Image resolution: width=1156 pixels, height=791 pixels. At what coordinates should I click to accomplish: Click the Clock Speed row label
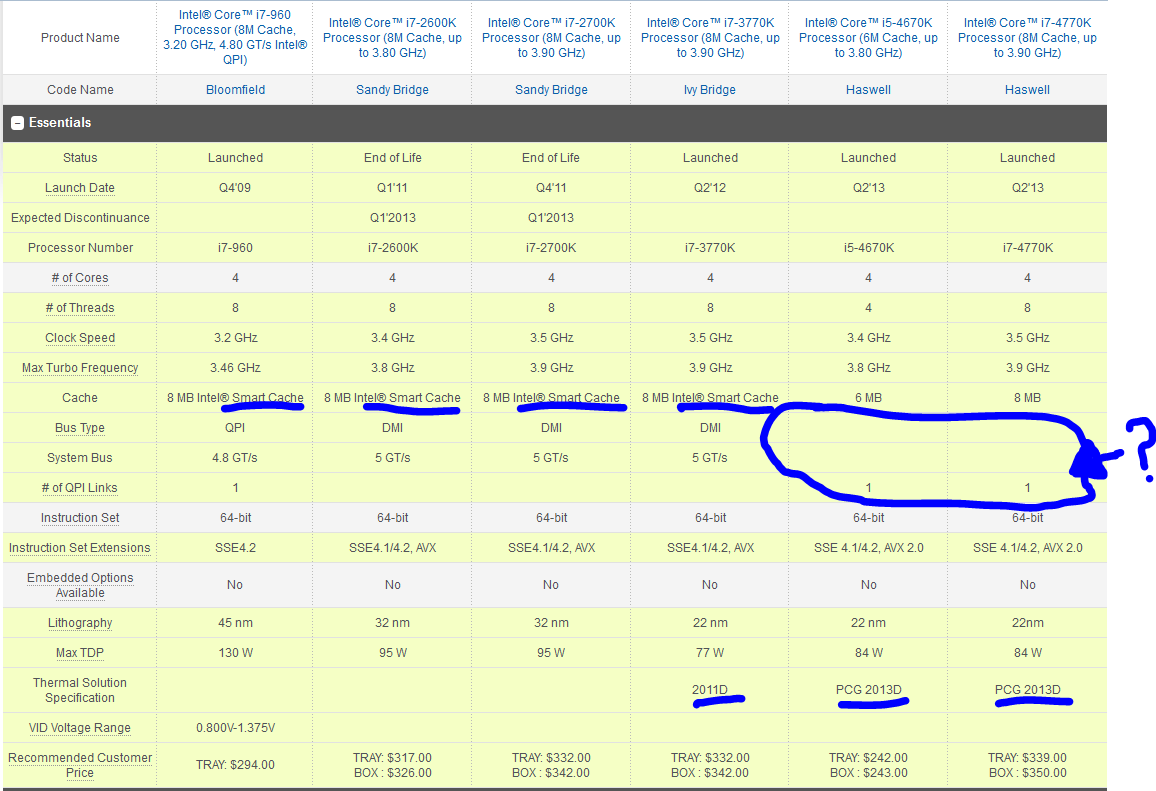[x=80, y=338]
